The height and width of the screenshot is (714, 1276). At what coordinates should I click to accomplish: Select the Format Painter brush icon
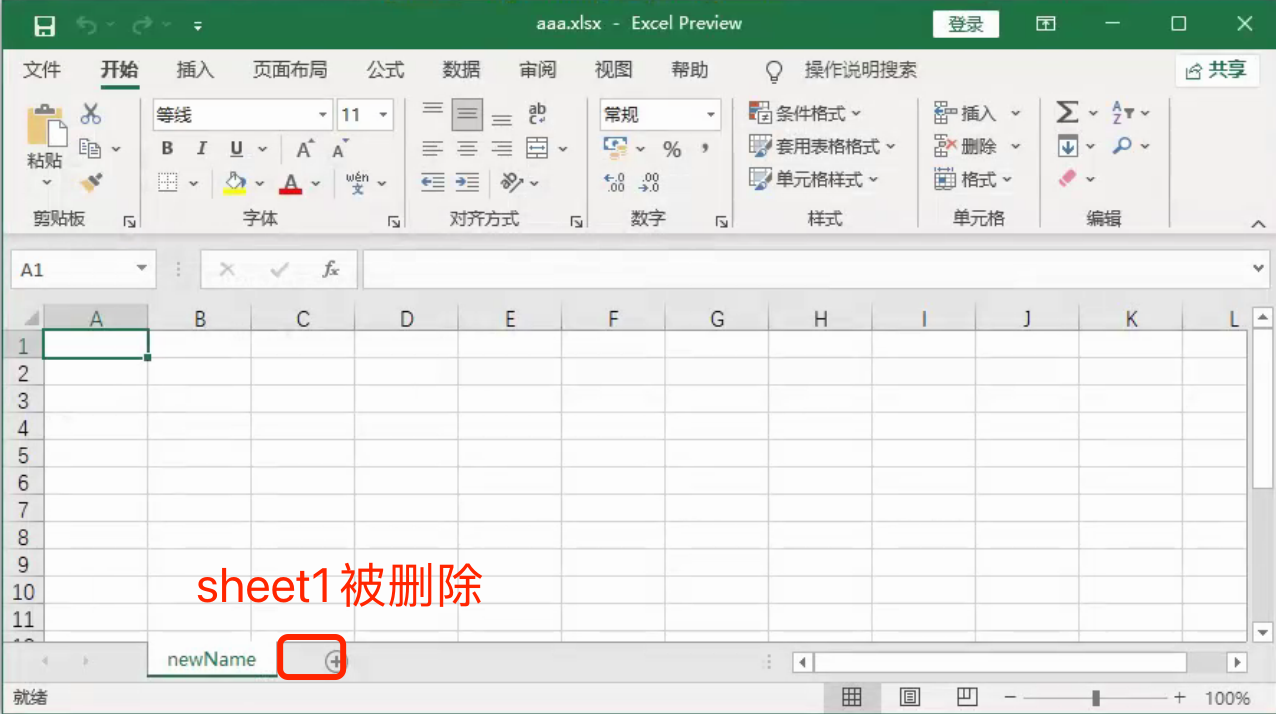(x=91, y=182)
